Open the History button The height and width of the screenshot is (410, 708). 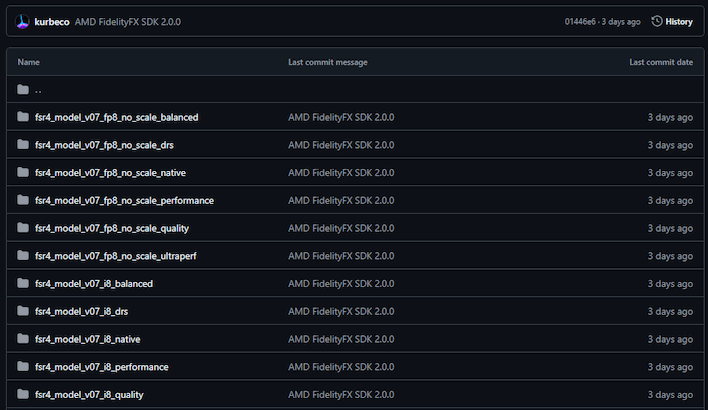(x=672, y=21)
